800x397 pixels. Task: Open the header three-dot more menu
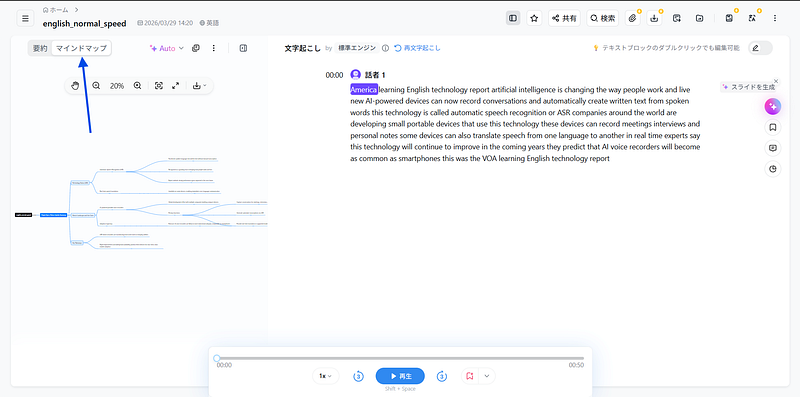click(774, 18)
